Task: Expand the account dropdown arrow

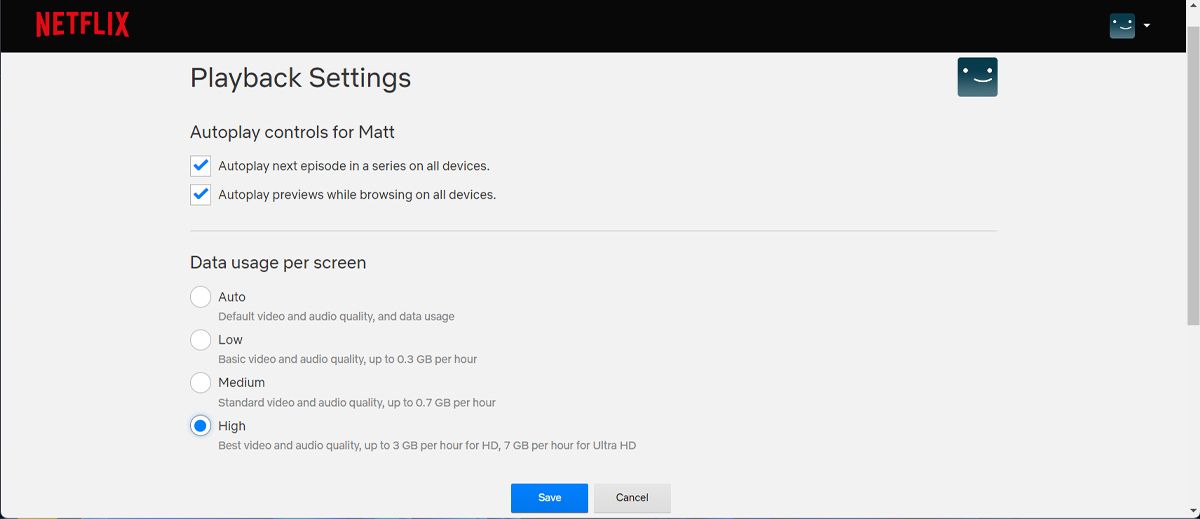Action: (1146, 26)
